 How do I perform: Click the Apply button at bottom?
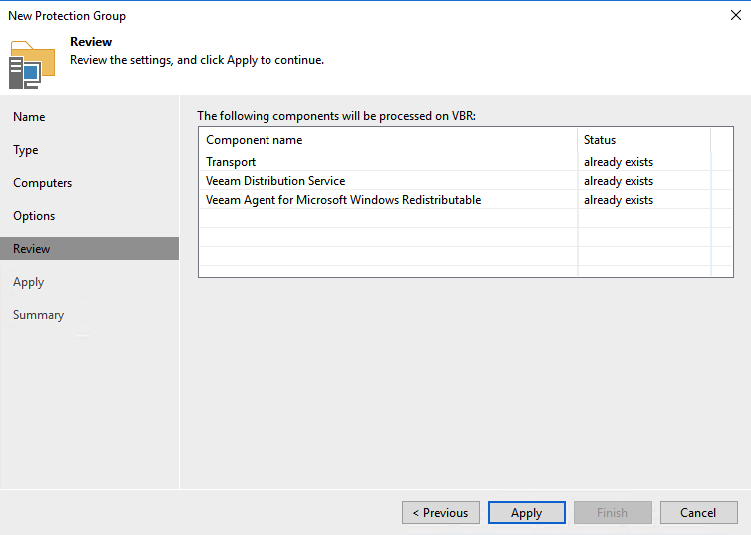(x=526, y=513)
